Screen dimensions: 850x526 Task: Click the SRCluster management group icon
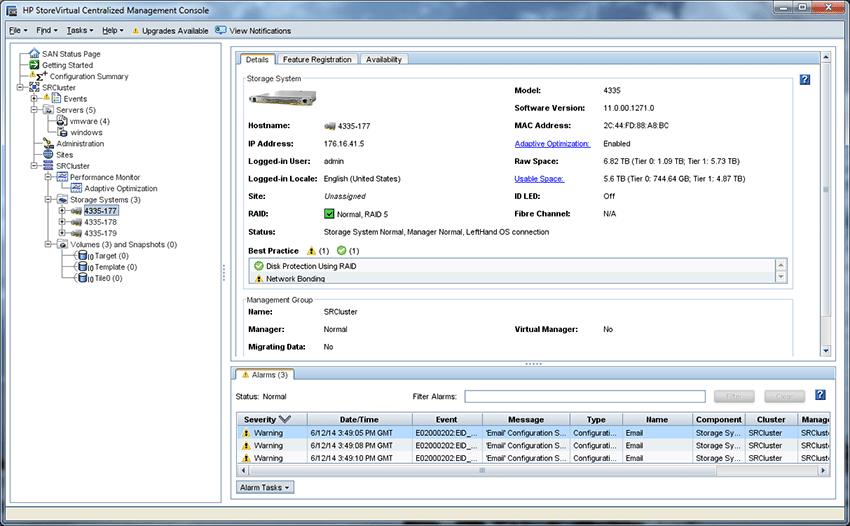pyautogui.click(x=34, y=87)
